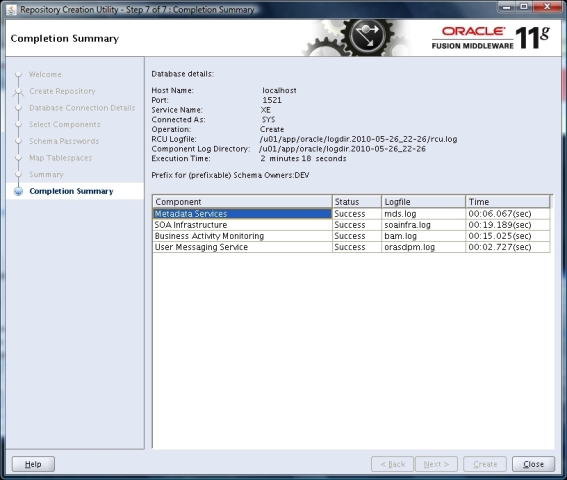The width and height of the screenshot is (567, 480).
Task: Click the SYS connected-as value
Action: tap(268, 119)
